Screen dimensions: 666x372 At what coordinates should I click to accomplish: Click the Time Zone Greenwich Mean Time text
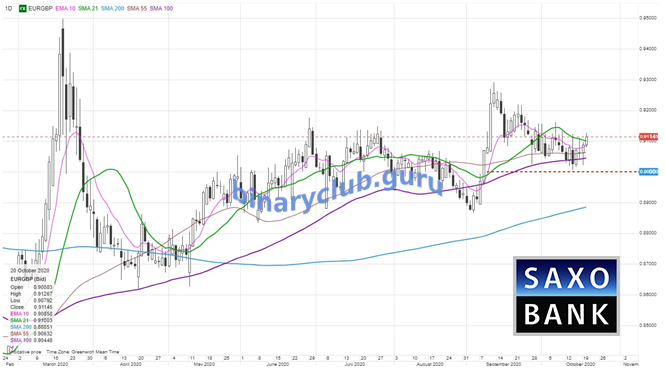tap(83, 352)
